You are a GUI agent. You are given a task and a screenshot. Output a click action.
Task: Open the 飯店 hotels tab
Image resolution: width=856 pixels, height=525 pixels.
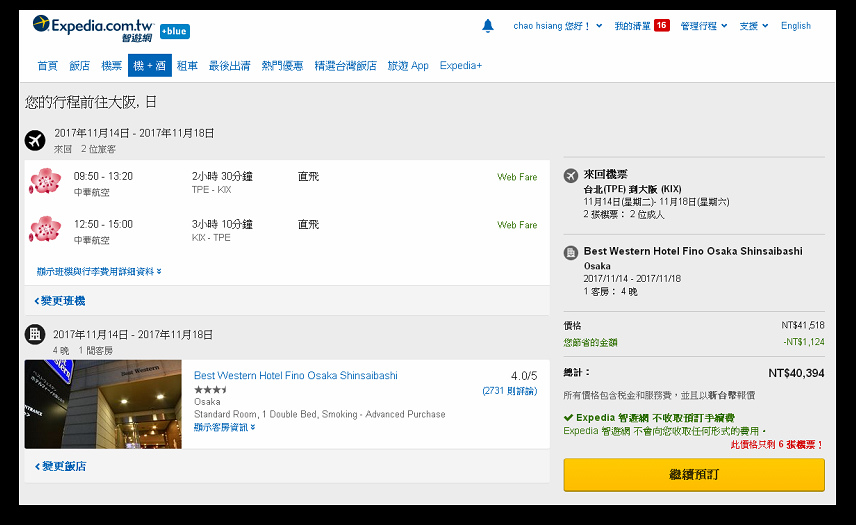79,65
